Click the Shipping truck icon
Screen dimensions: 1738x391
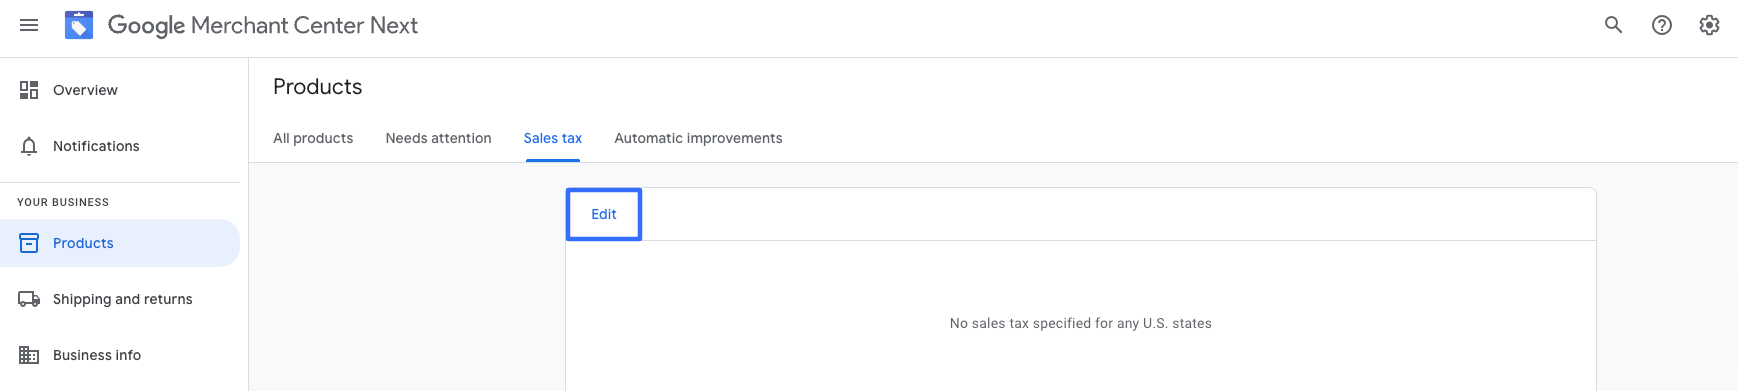tap(29, 299)
